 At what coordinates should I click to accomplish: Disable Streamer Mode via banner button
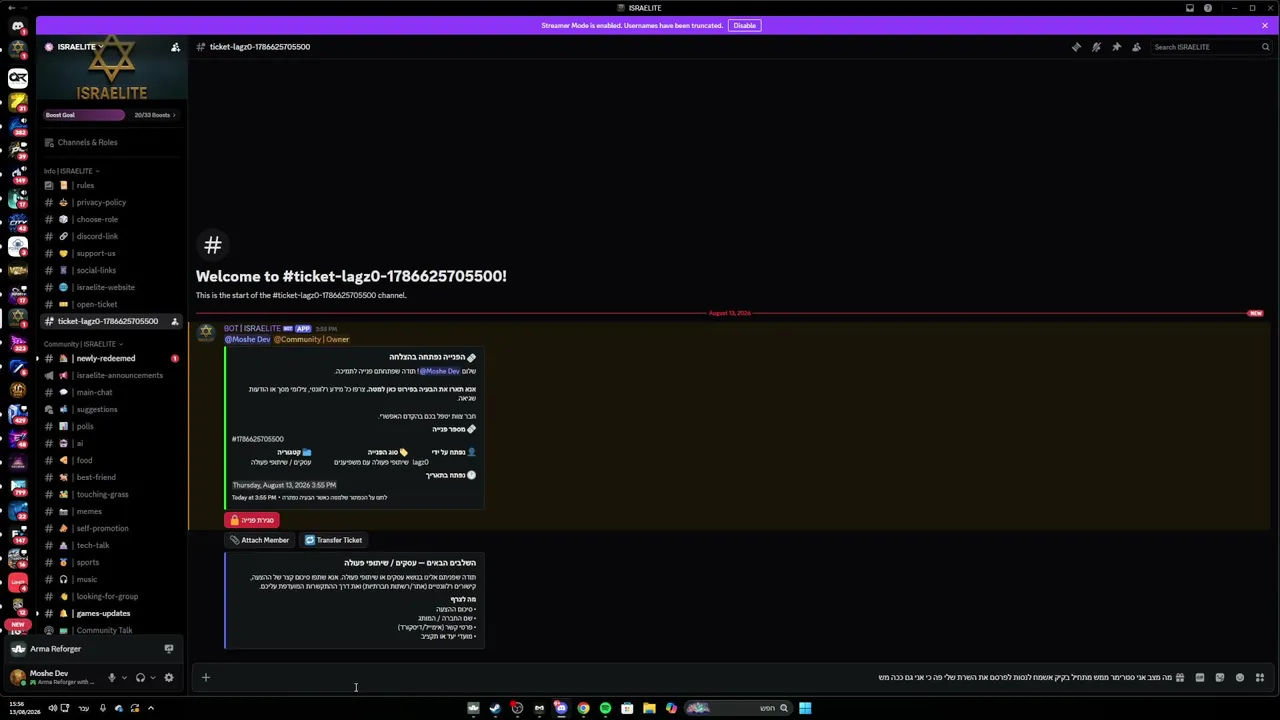tap(744, 25)
